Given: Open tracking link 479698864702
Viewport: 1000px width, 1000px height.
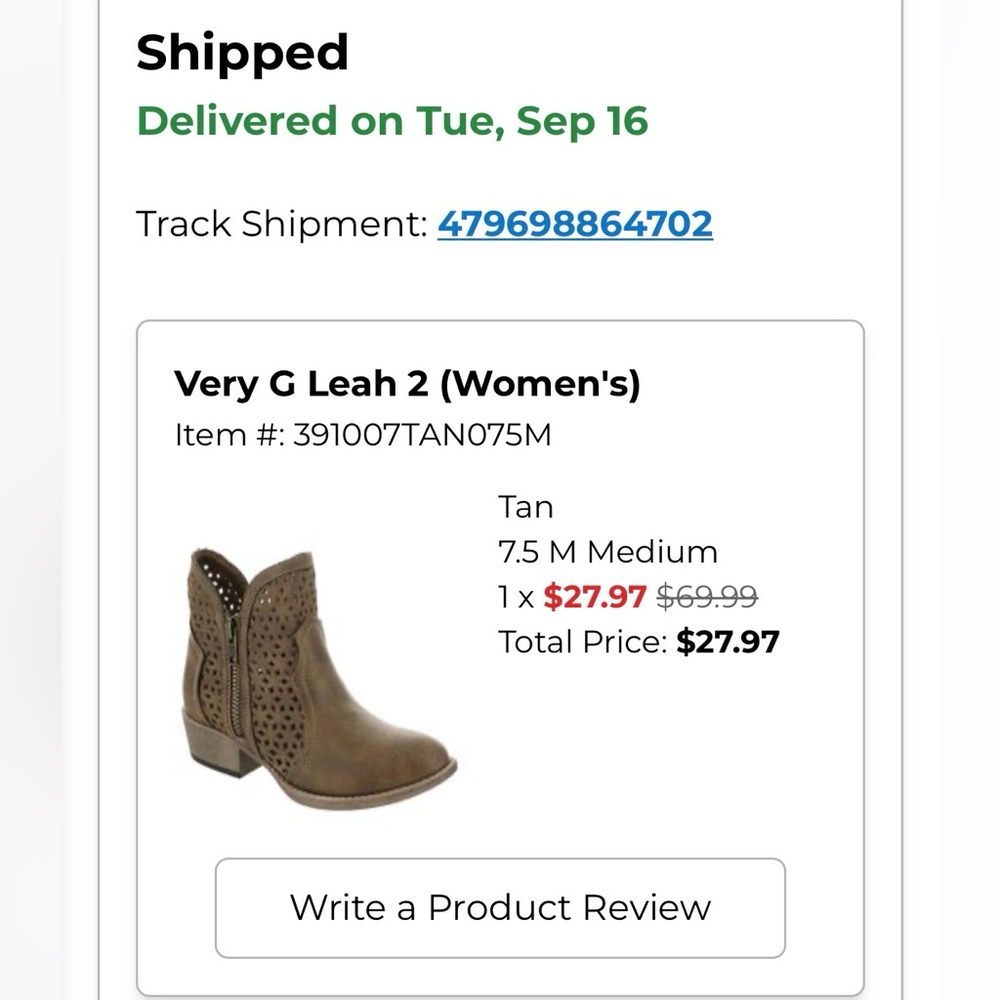Looking at the screenshot, I should pos(575,223).
